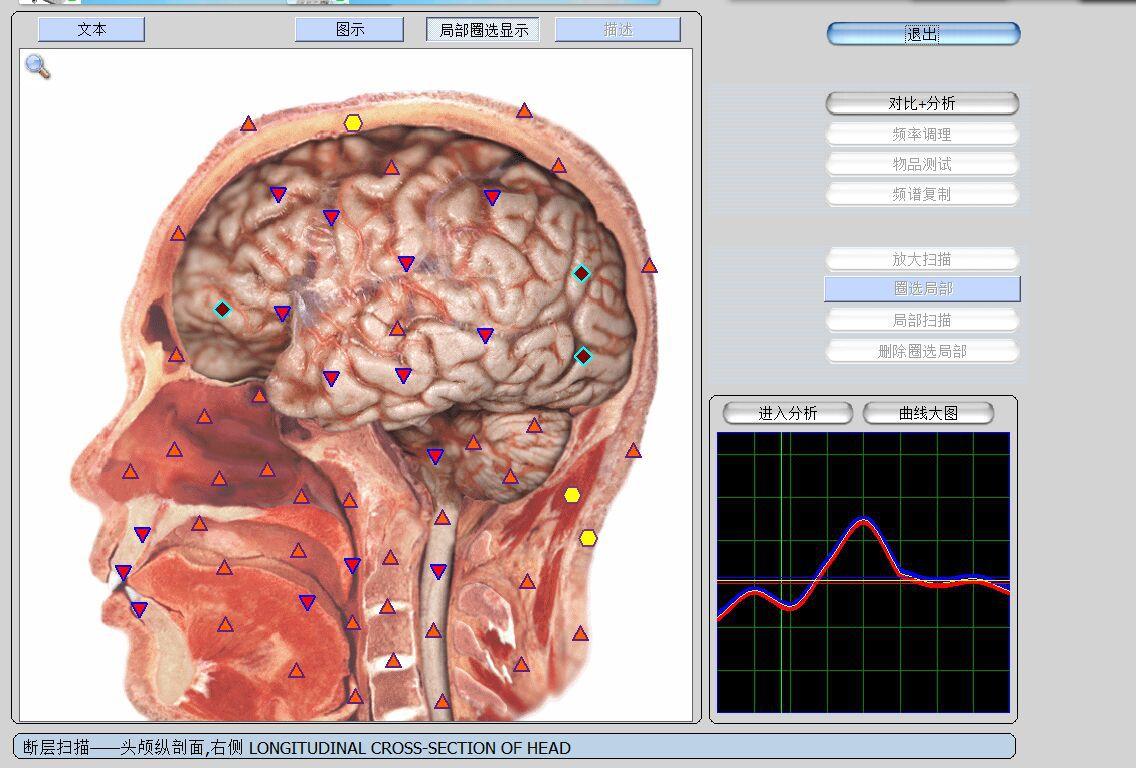This screenshot has height=768, width=1136.
Task: Click the orange triangle marker outside the rear skull
Action: tap(649, 266)
